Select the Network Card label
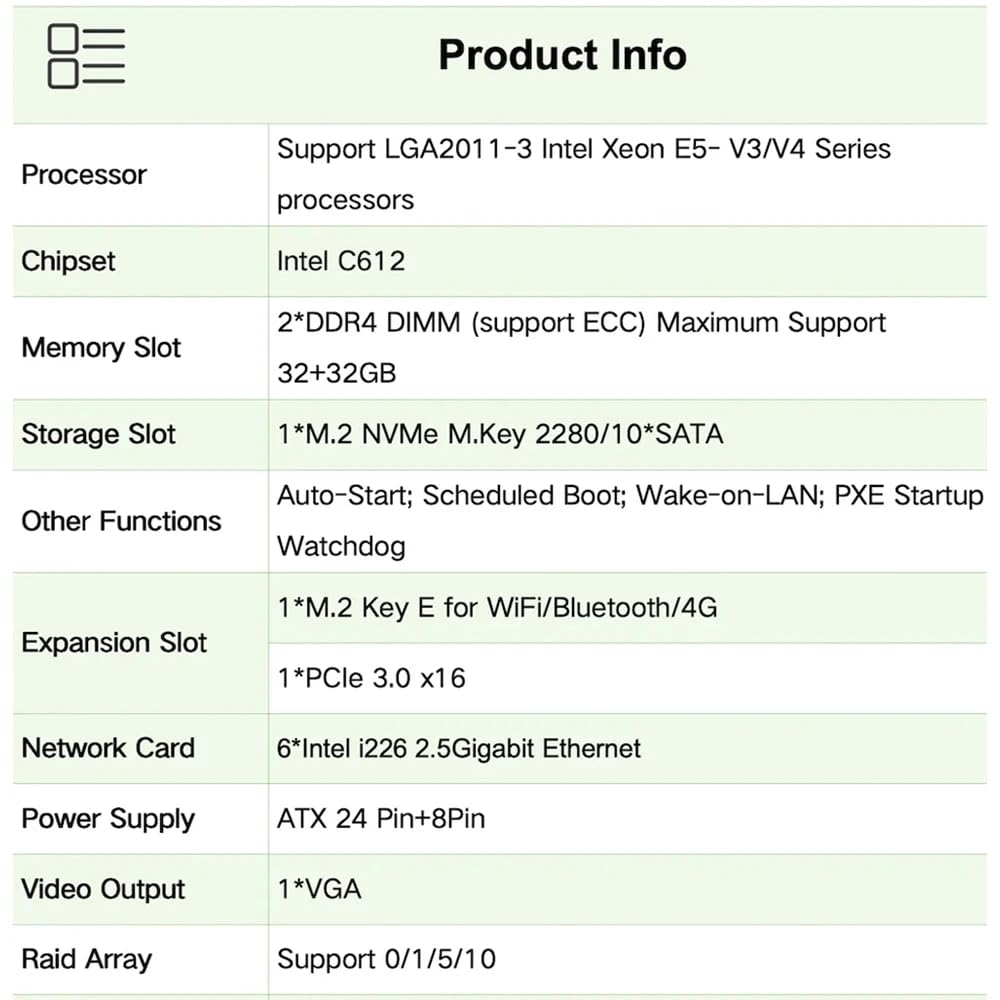Viewport: 1000px width, 1000px height. point(108,748)
